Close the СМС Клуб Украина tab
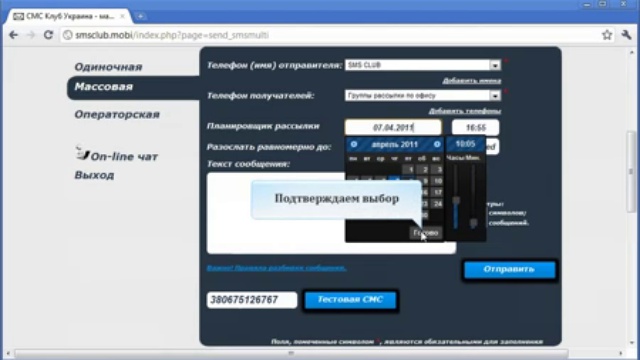The height and width of the screenshot is (360, 640). pyautogui.click(x=122, y=16)
